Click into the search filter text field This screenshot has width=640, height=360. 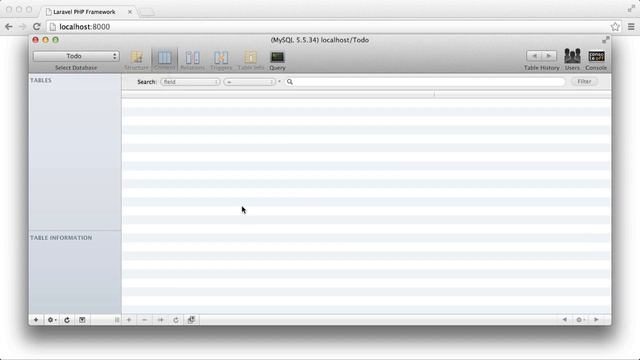[x=425, y=82]
